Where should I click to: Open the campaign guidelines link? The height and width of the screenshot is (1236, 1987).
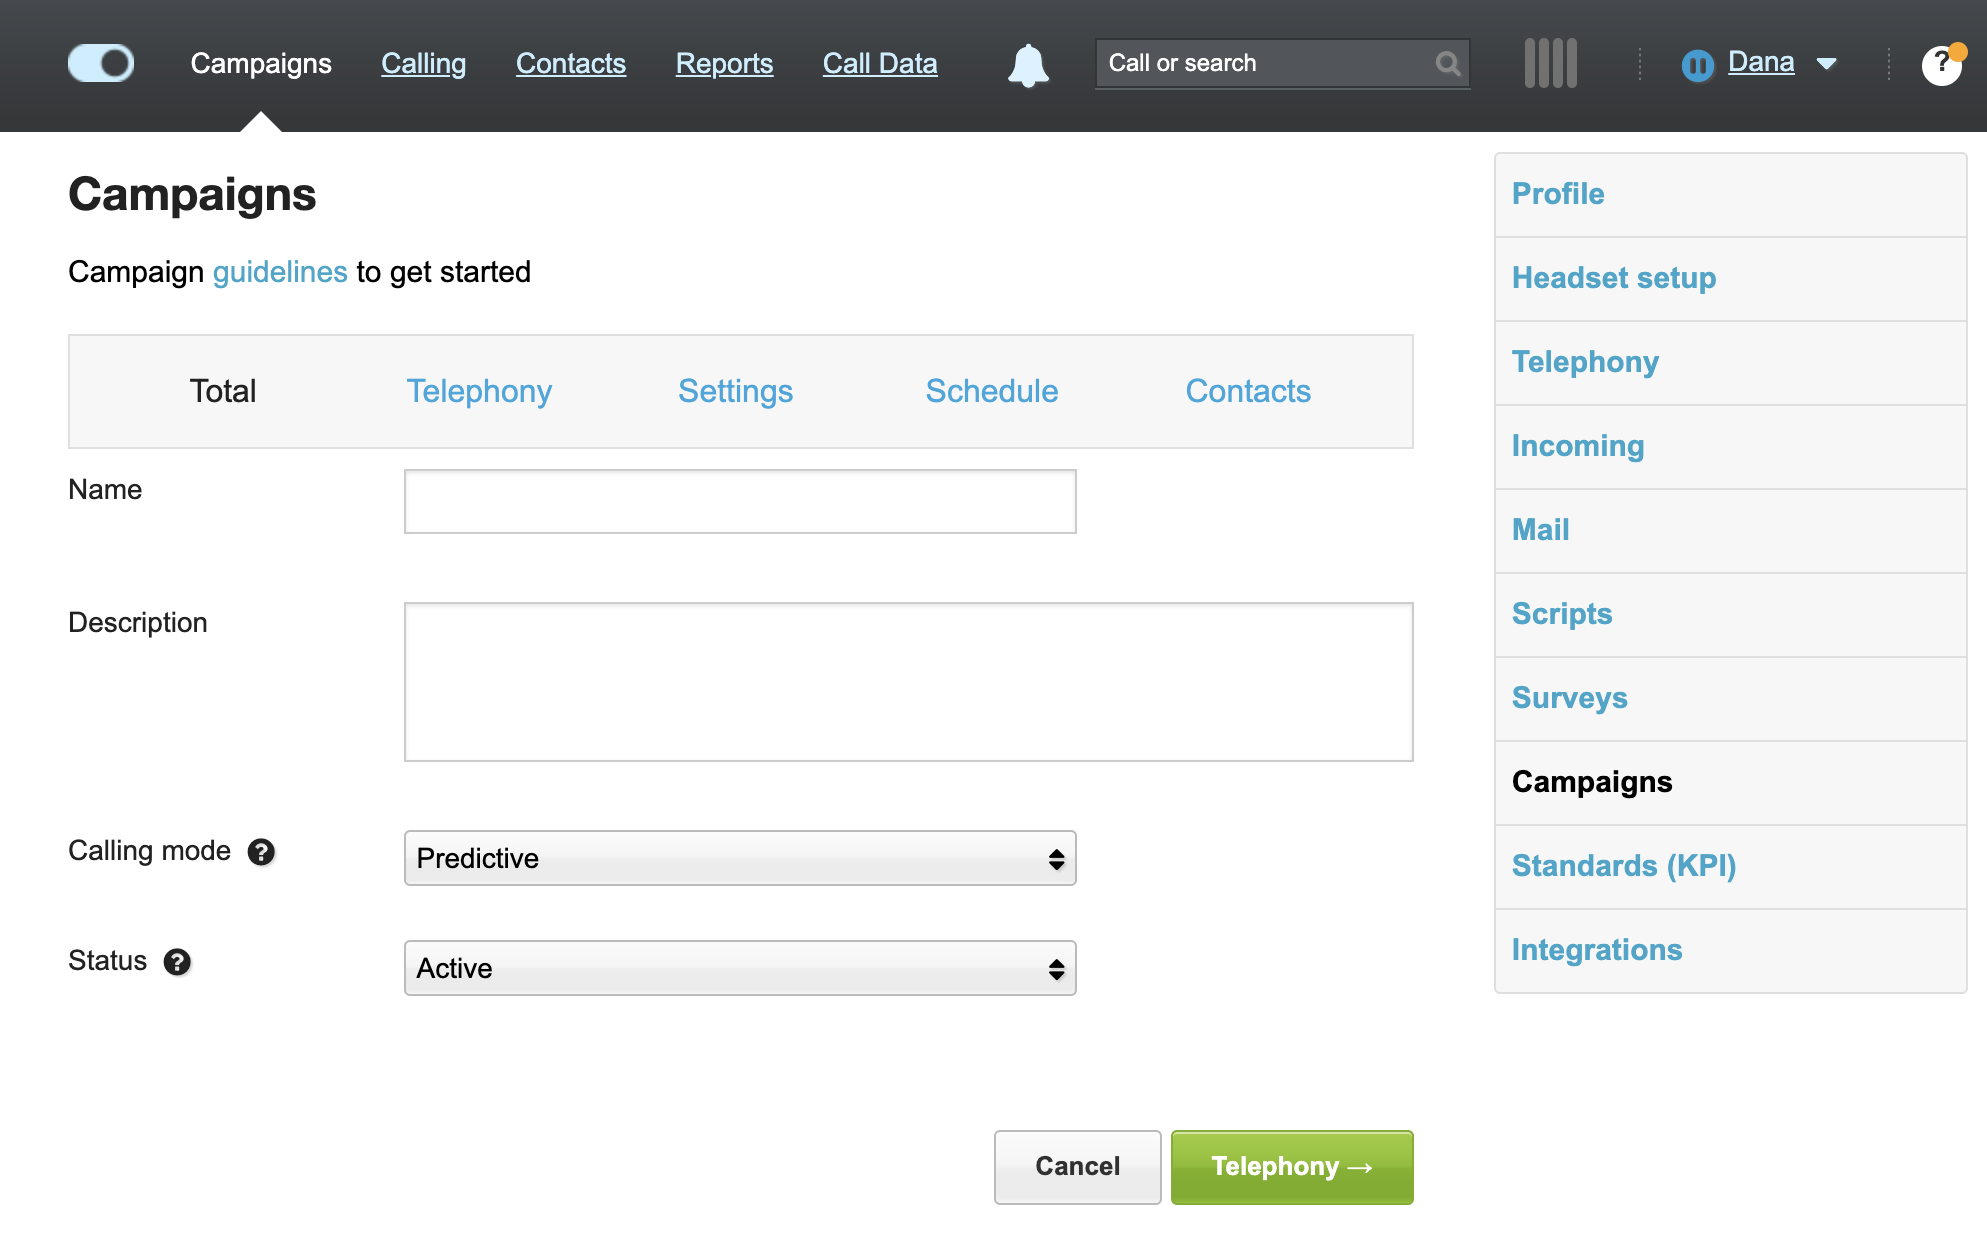(280, 271)
